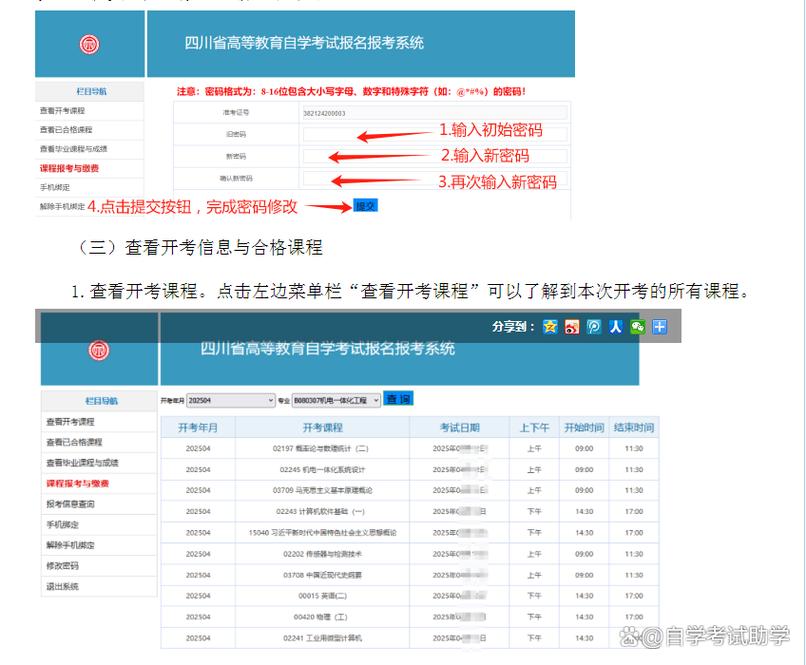Viewport: 806px width, 665px height.
Task: Share to QQ Zone via the star icon
Action: tap(548, 326)
